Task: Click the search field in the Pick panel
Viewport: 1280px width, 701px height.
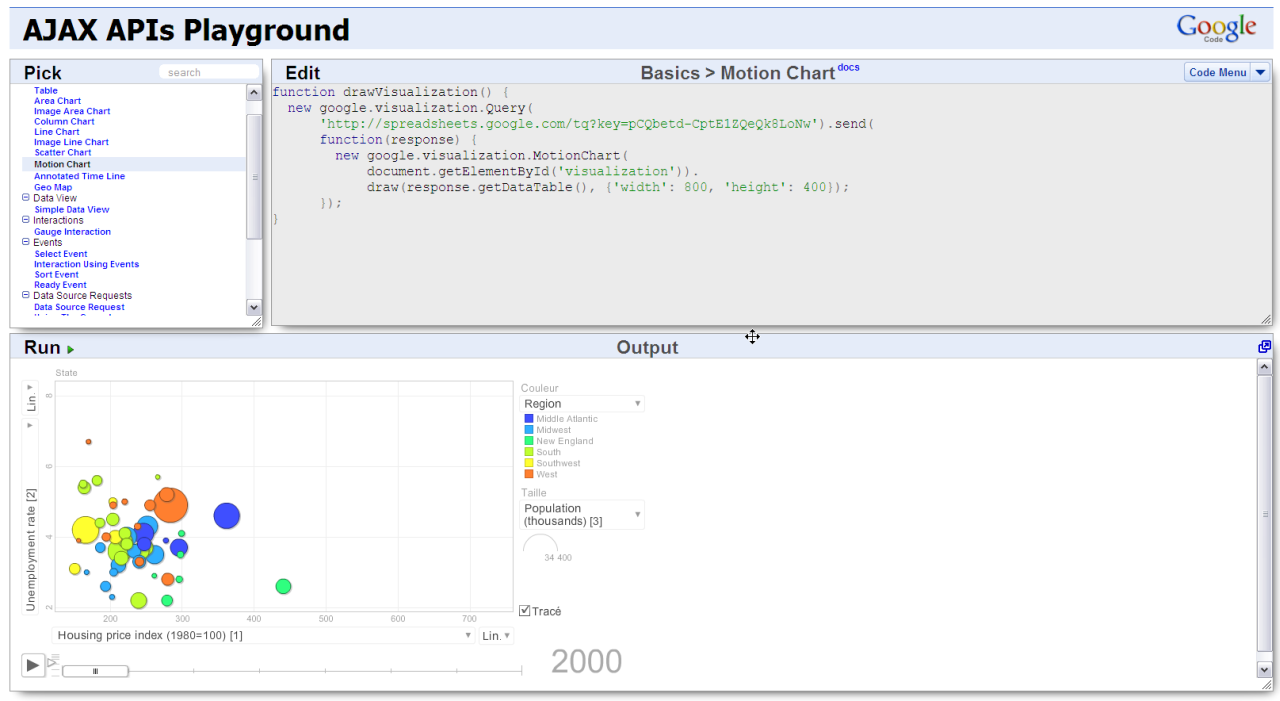Action: coord(209,71)
